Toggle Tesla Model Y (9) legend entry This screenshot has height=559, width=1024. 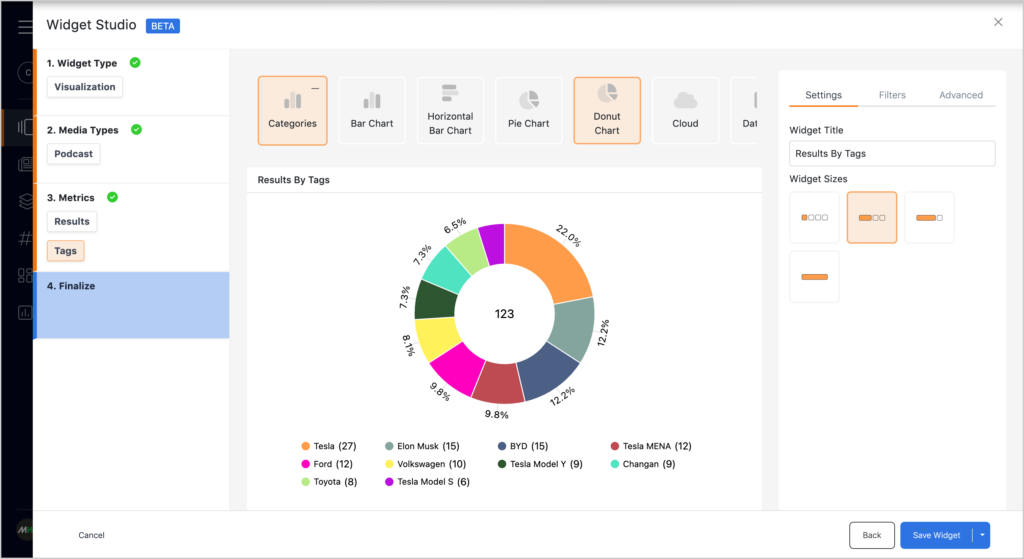[539, 464]
